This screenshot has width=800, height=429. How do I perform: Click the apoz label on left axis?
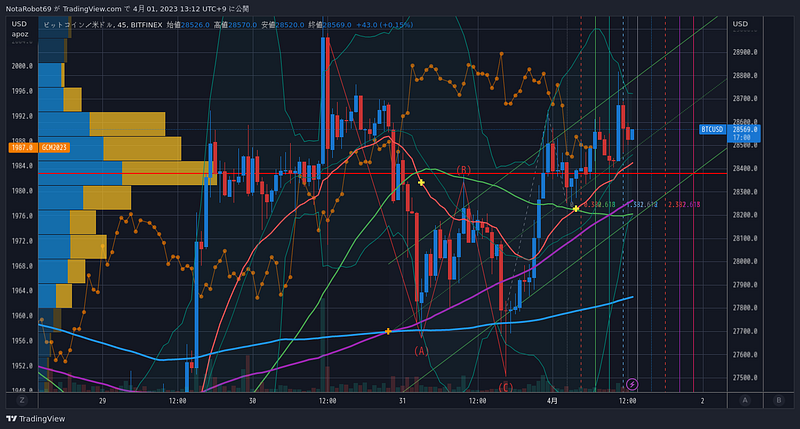pos(20,34)
